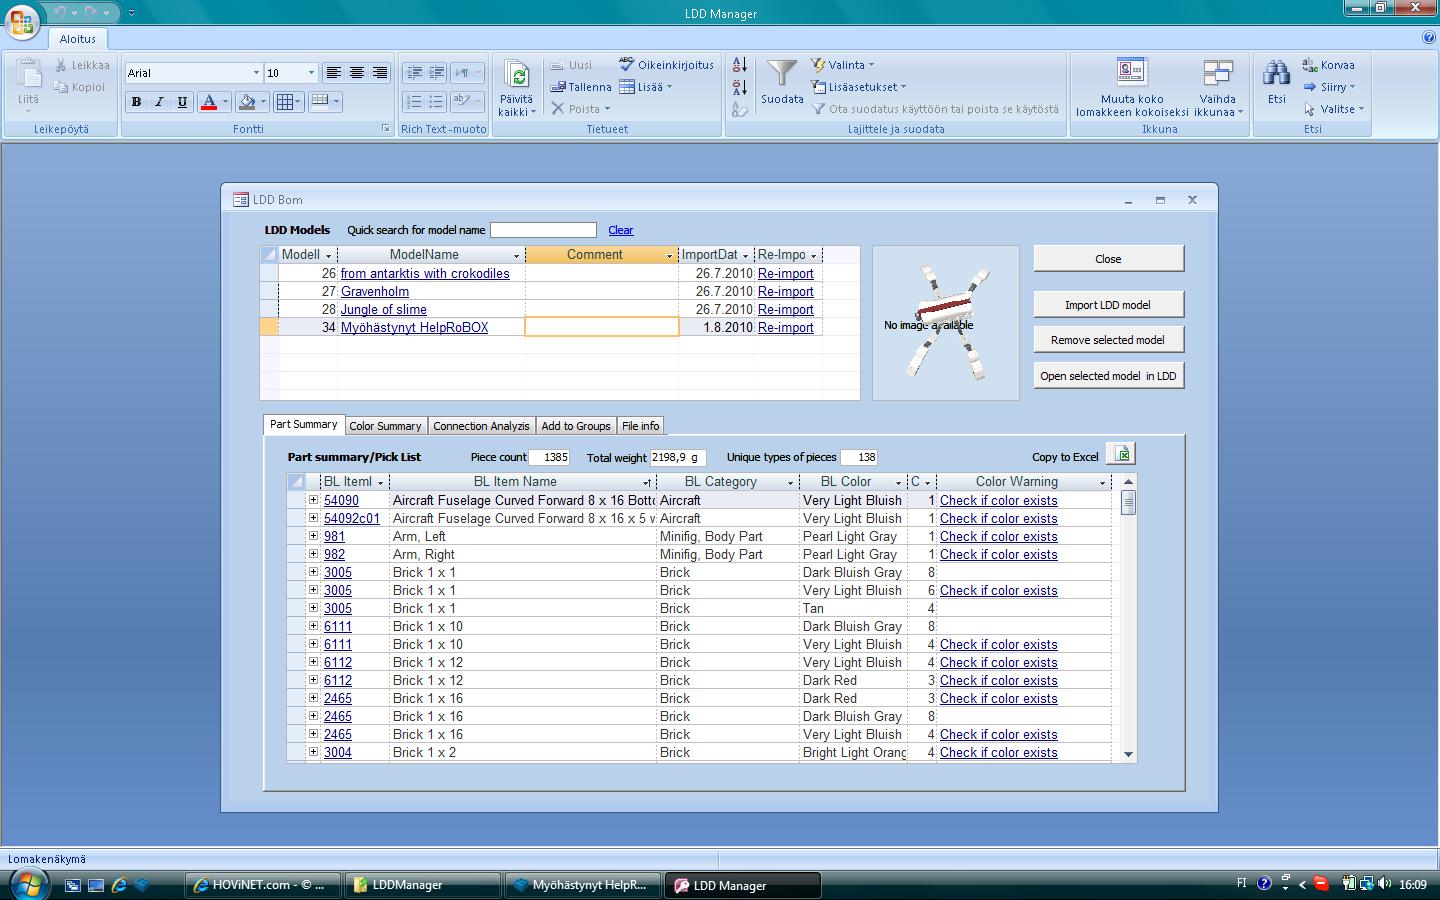Toggle bold formatting button
The height and width of the screenshot is (900, 1440).
(x=136, y=102)
